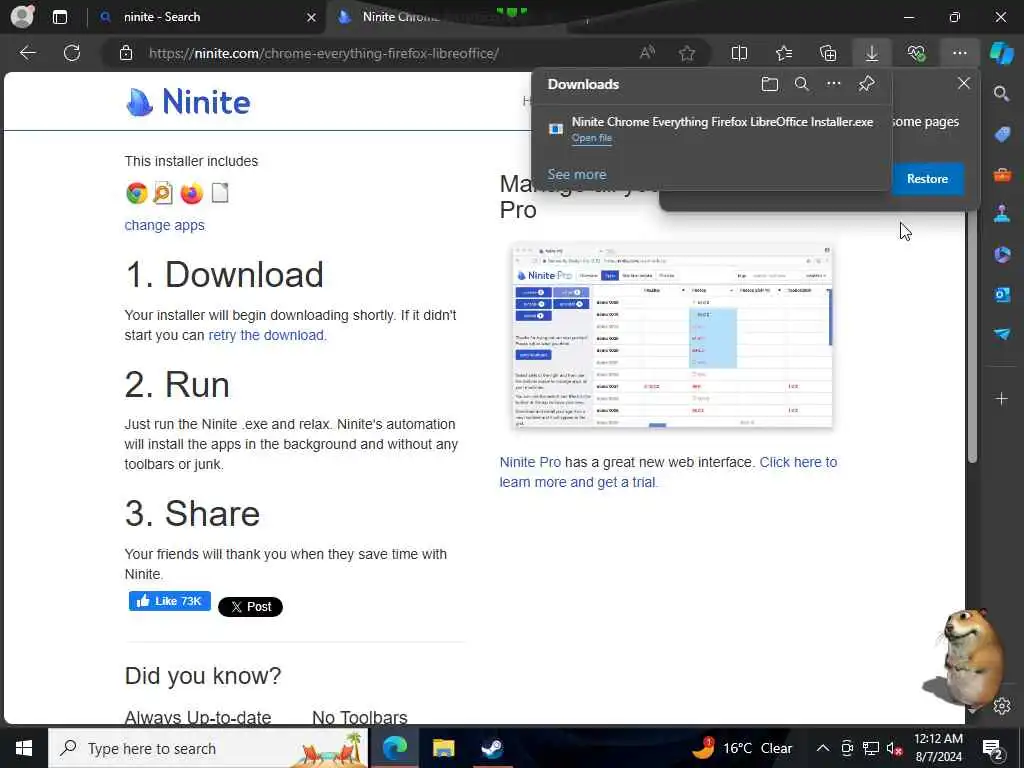
Task: Open Tools briefcase icon in sidebar
Action: [1002, 174]
